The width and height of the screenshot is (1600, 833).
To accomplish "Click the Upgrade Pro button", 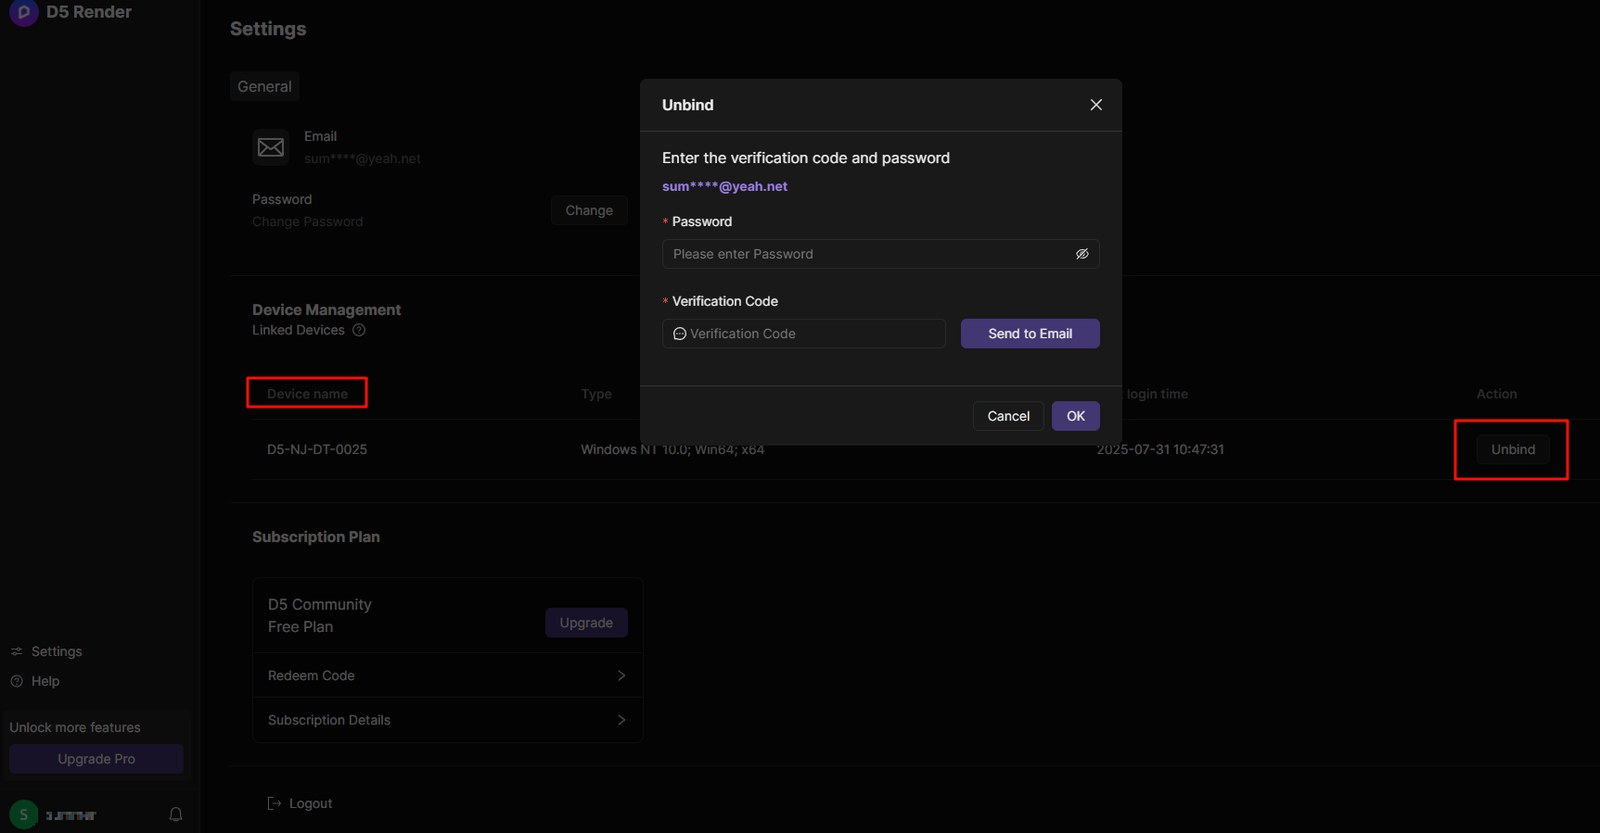I will 96,759.
